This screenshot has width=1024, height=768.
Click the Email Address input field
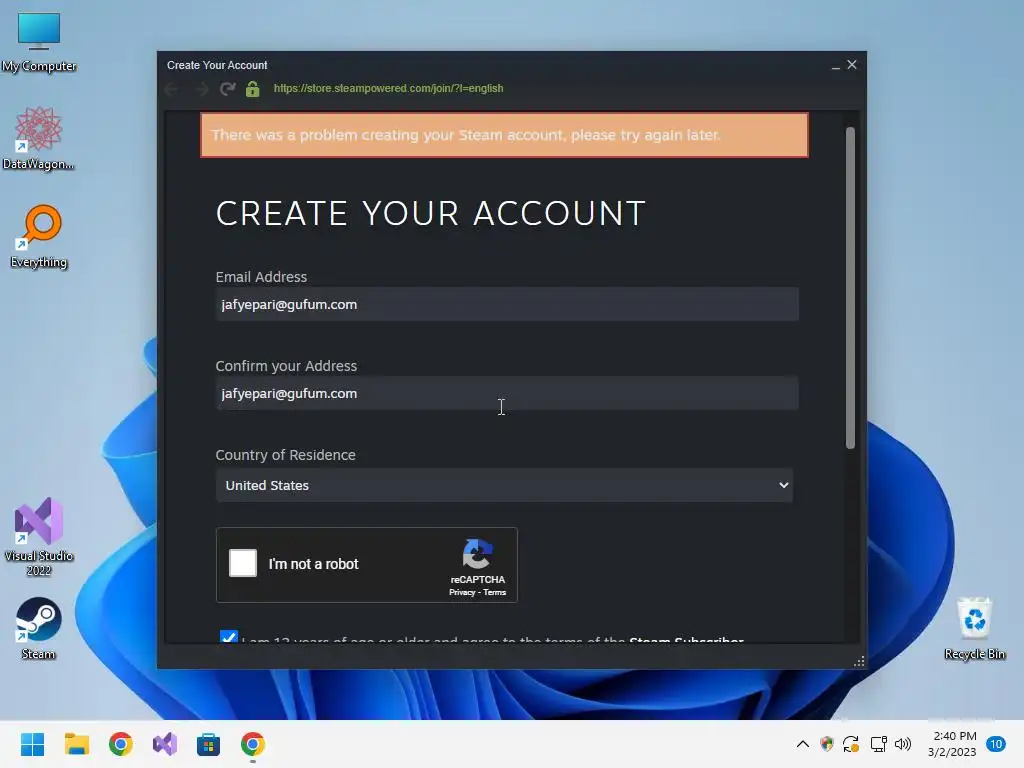coord(507,304)
